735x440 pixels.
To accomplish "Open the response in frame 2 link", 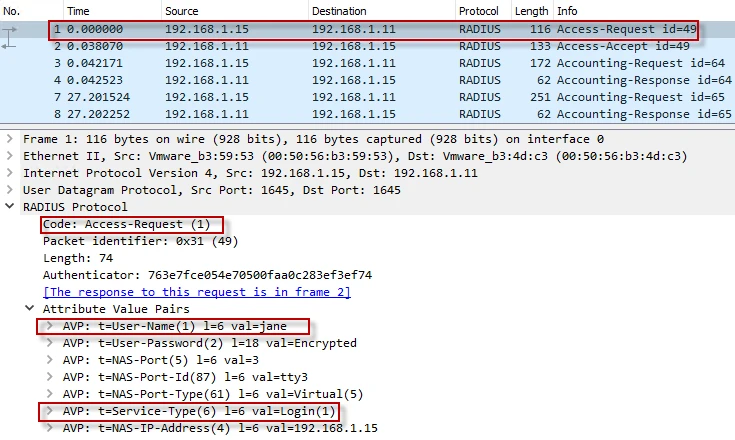I will click(196, 292).
